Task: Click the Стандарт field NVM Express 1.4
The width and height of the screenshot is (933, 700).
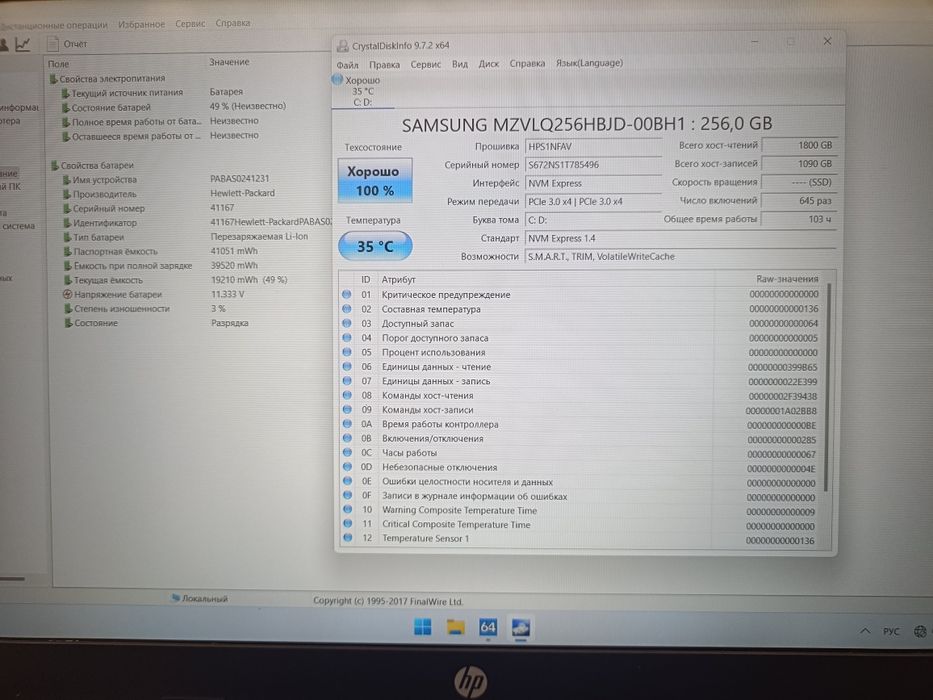Action: tap(680, 239)
